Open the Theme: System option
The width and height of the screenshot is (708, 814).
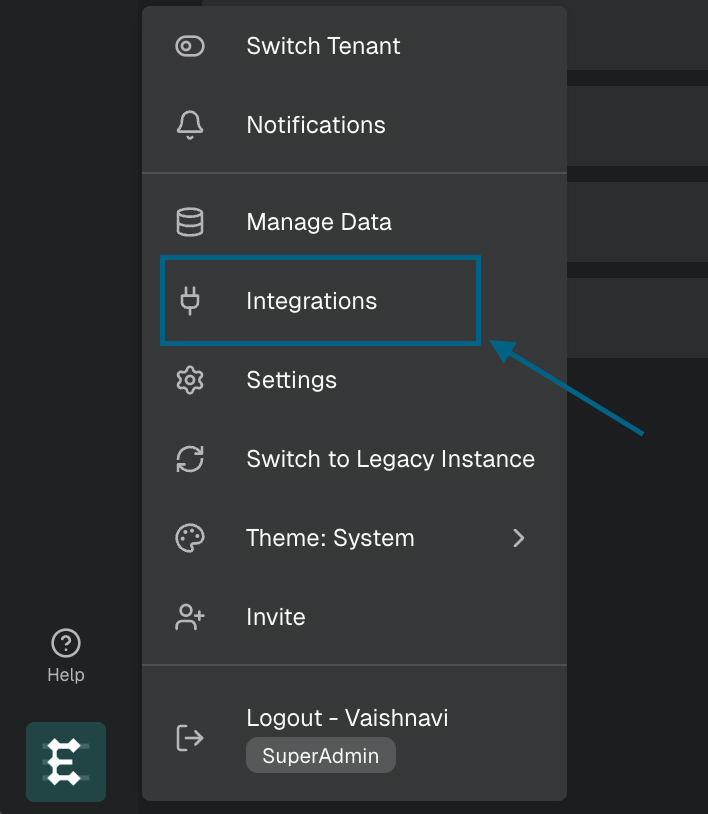click(355, 538)
